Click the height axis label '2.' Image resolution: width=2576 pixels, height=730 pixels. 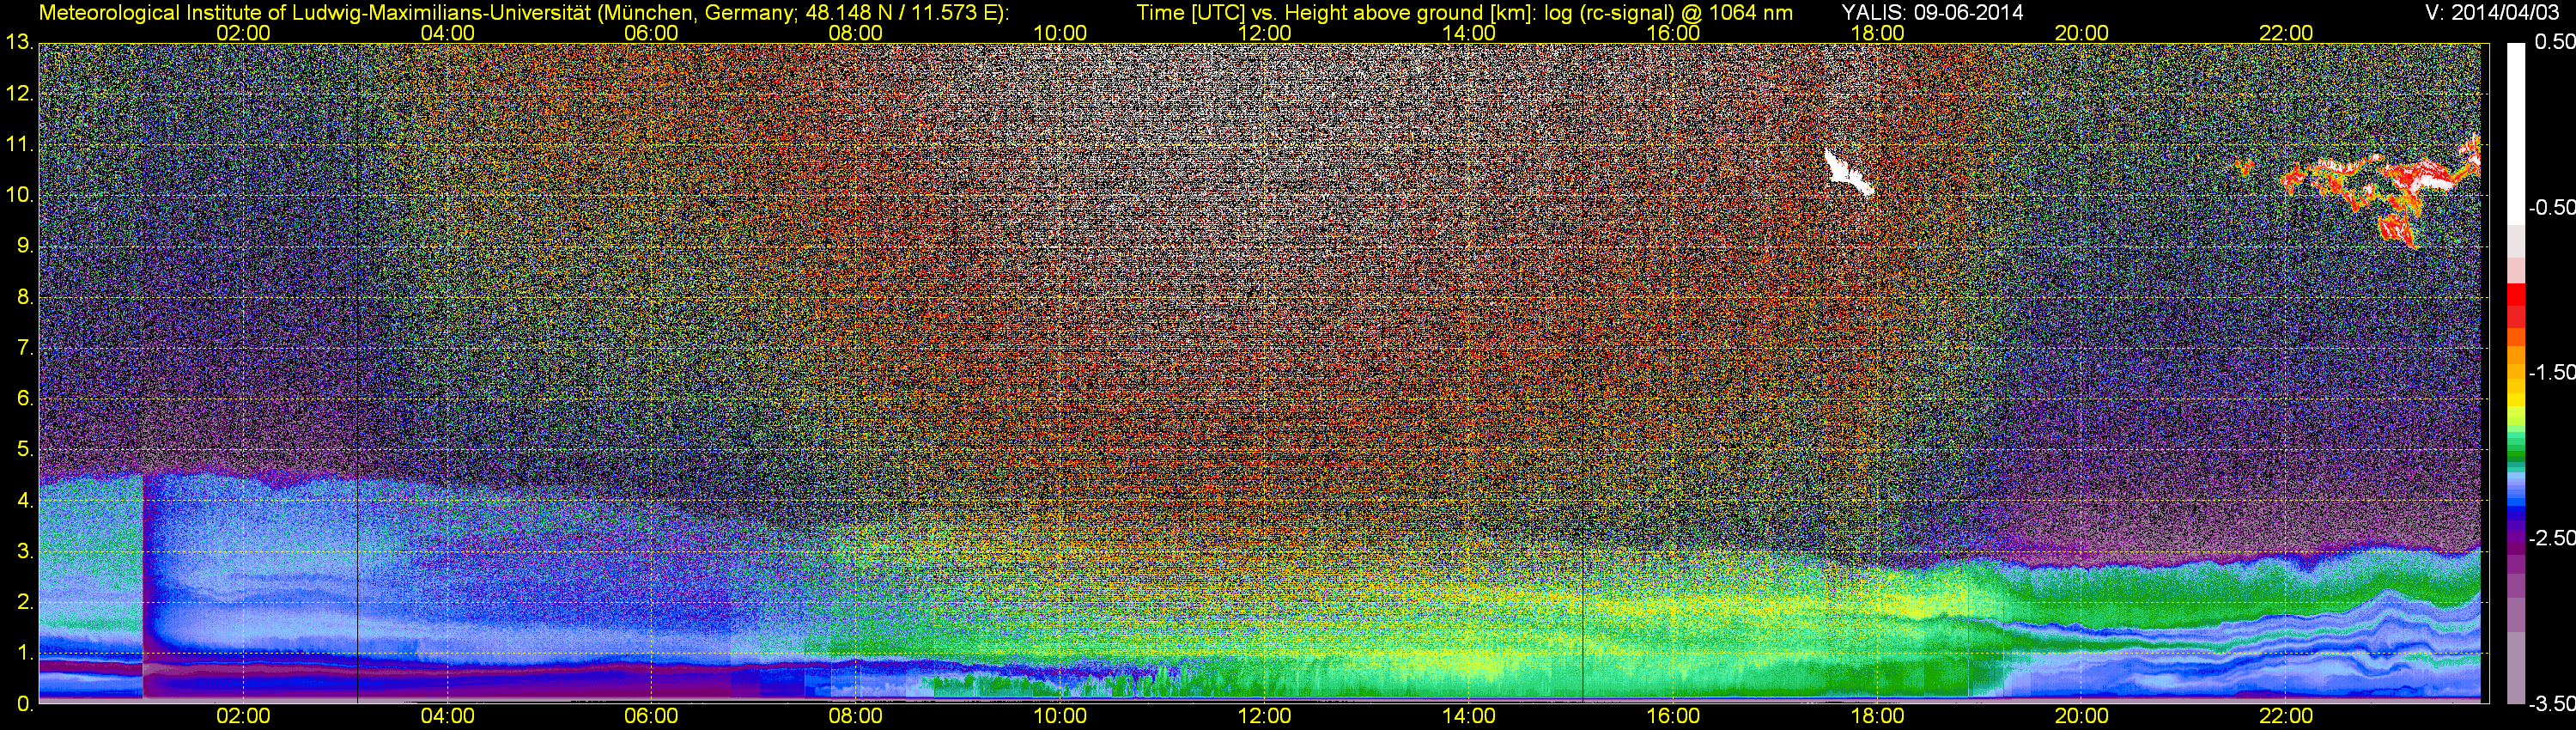click(x=25, y=602)
